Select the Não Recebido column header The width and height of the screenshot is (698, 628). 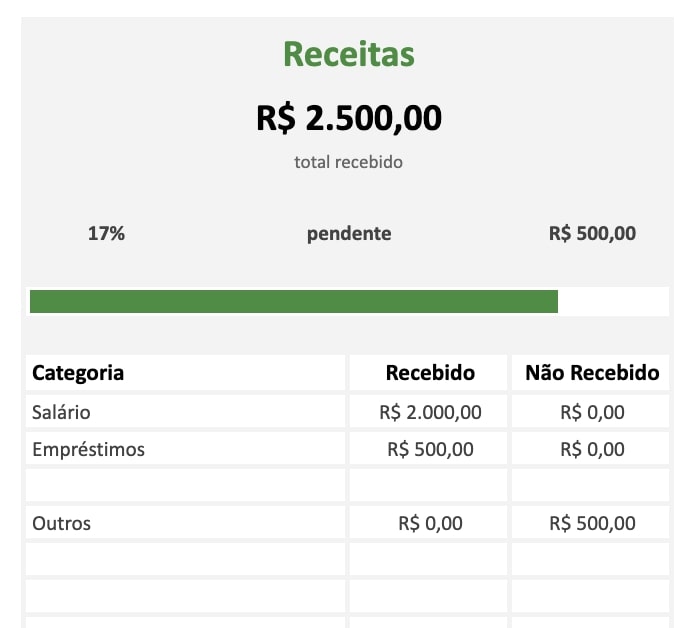(x=590, y=373)
